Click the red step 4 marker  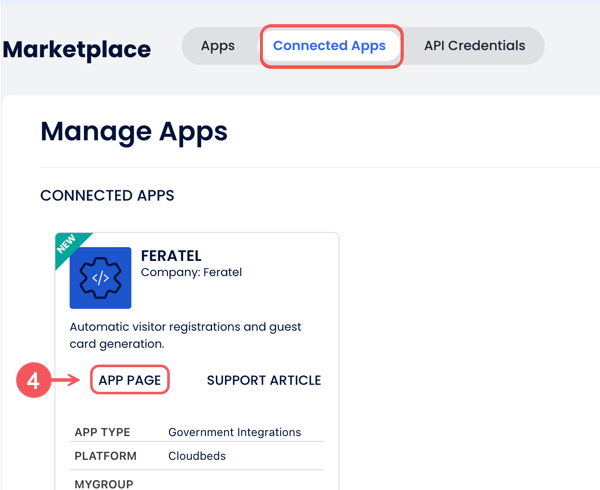pyautogui.click(x=32, y=381)
